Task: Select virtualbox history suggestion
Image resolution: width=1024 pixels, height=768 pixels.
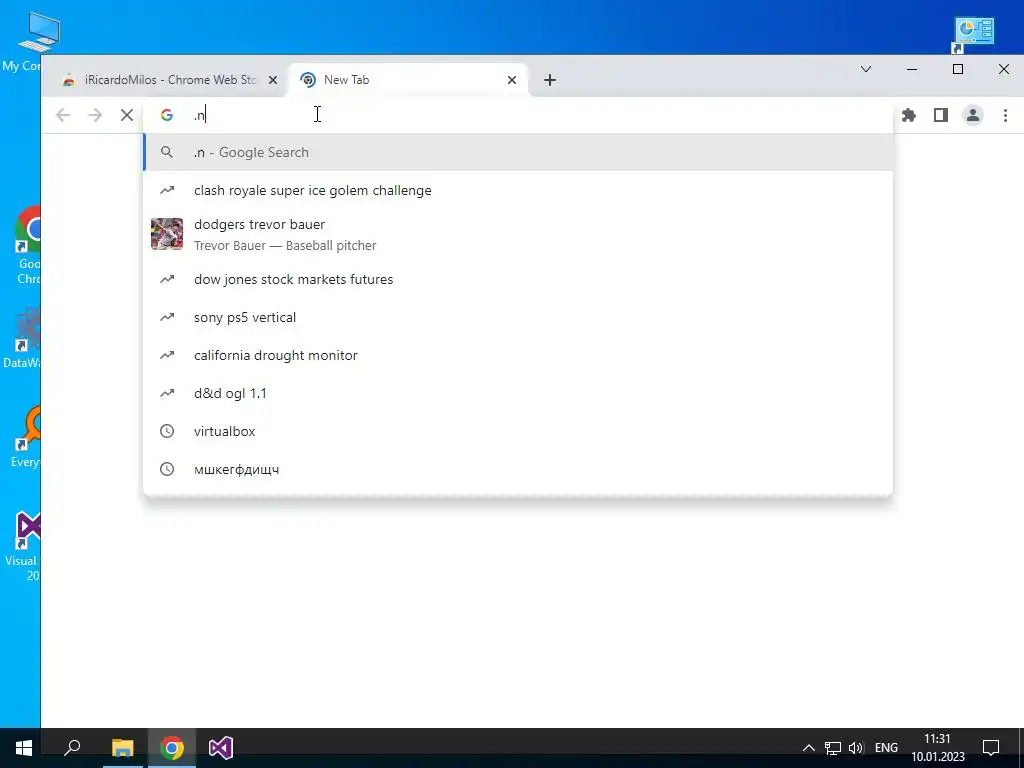Action: pos(518,431)
